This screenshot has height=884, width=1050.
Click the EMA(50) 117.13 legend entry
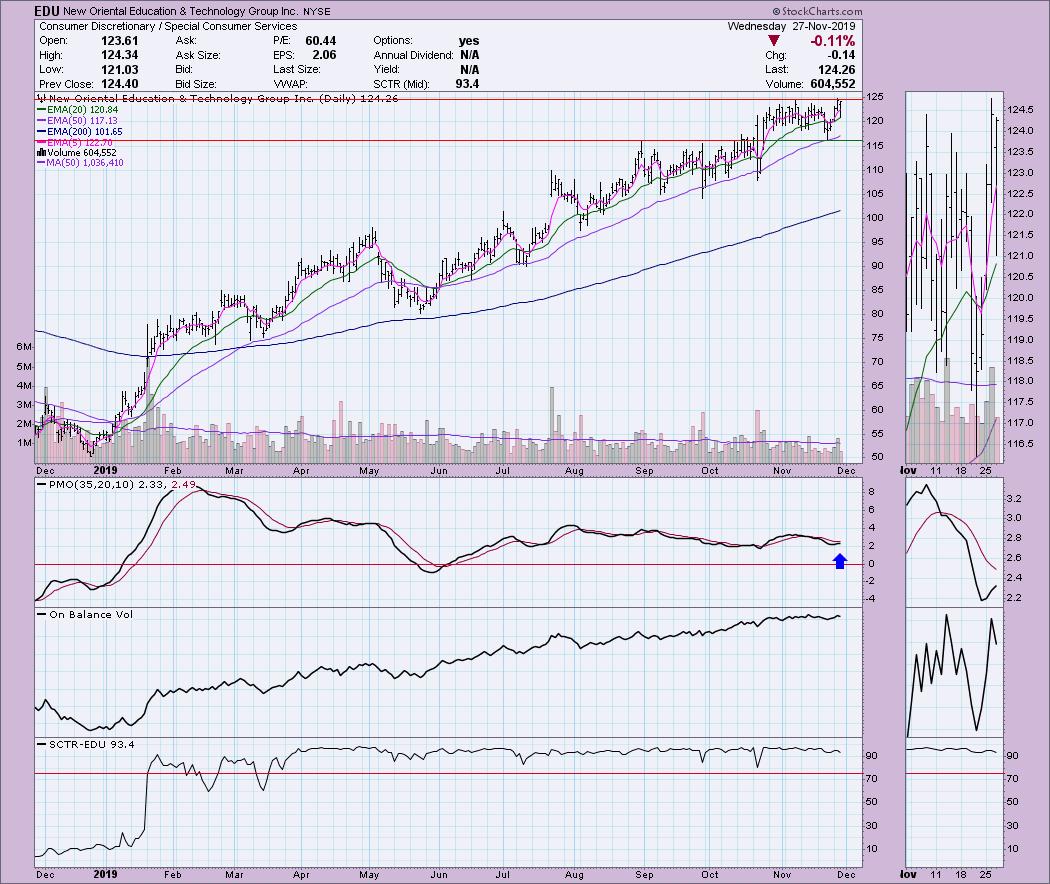click(77, 121)
